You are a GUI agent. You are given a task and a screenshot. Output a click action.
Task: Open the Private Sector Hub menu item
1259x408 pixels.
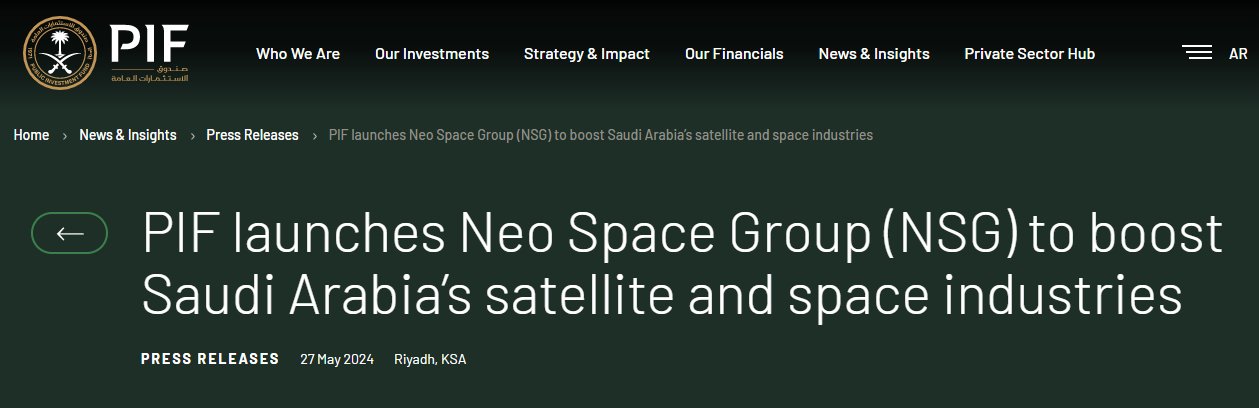point(1029,54)
